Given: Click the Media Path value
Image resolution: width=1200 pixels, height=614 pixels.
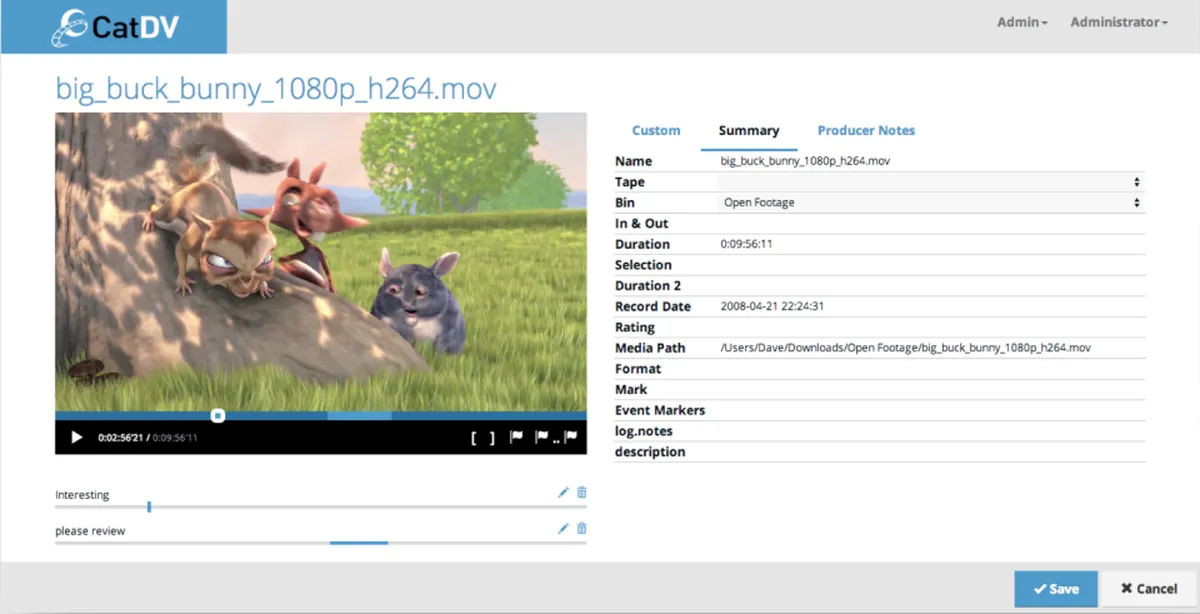Looking at the screenshot, I should point(905,348).
